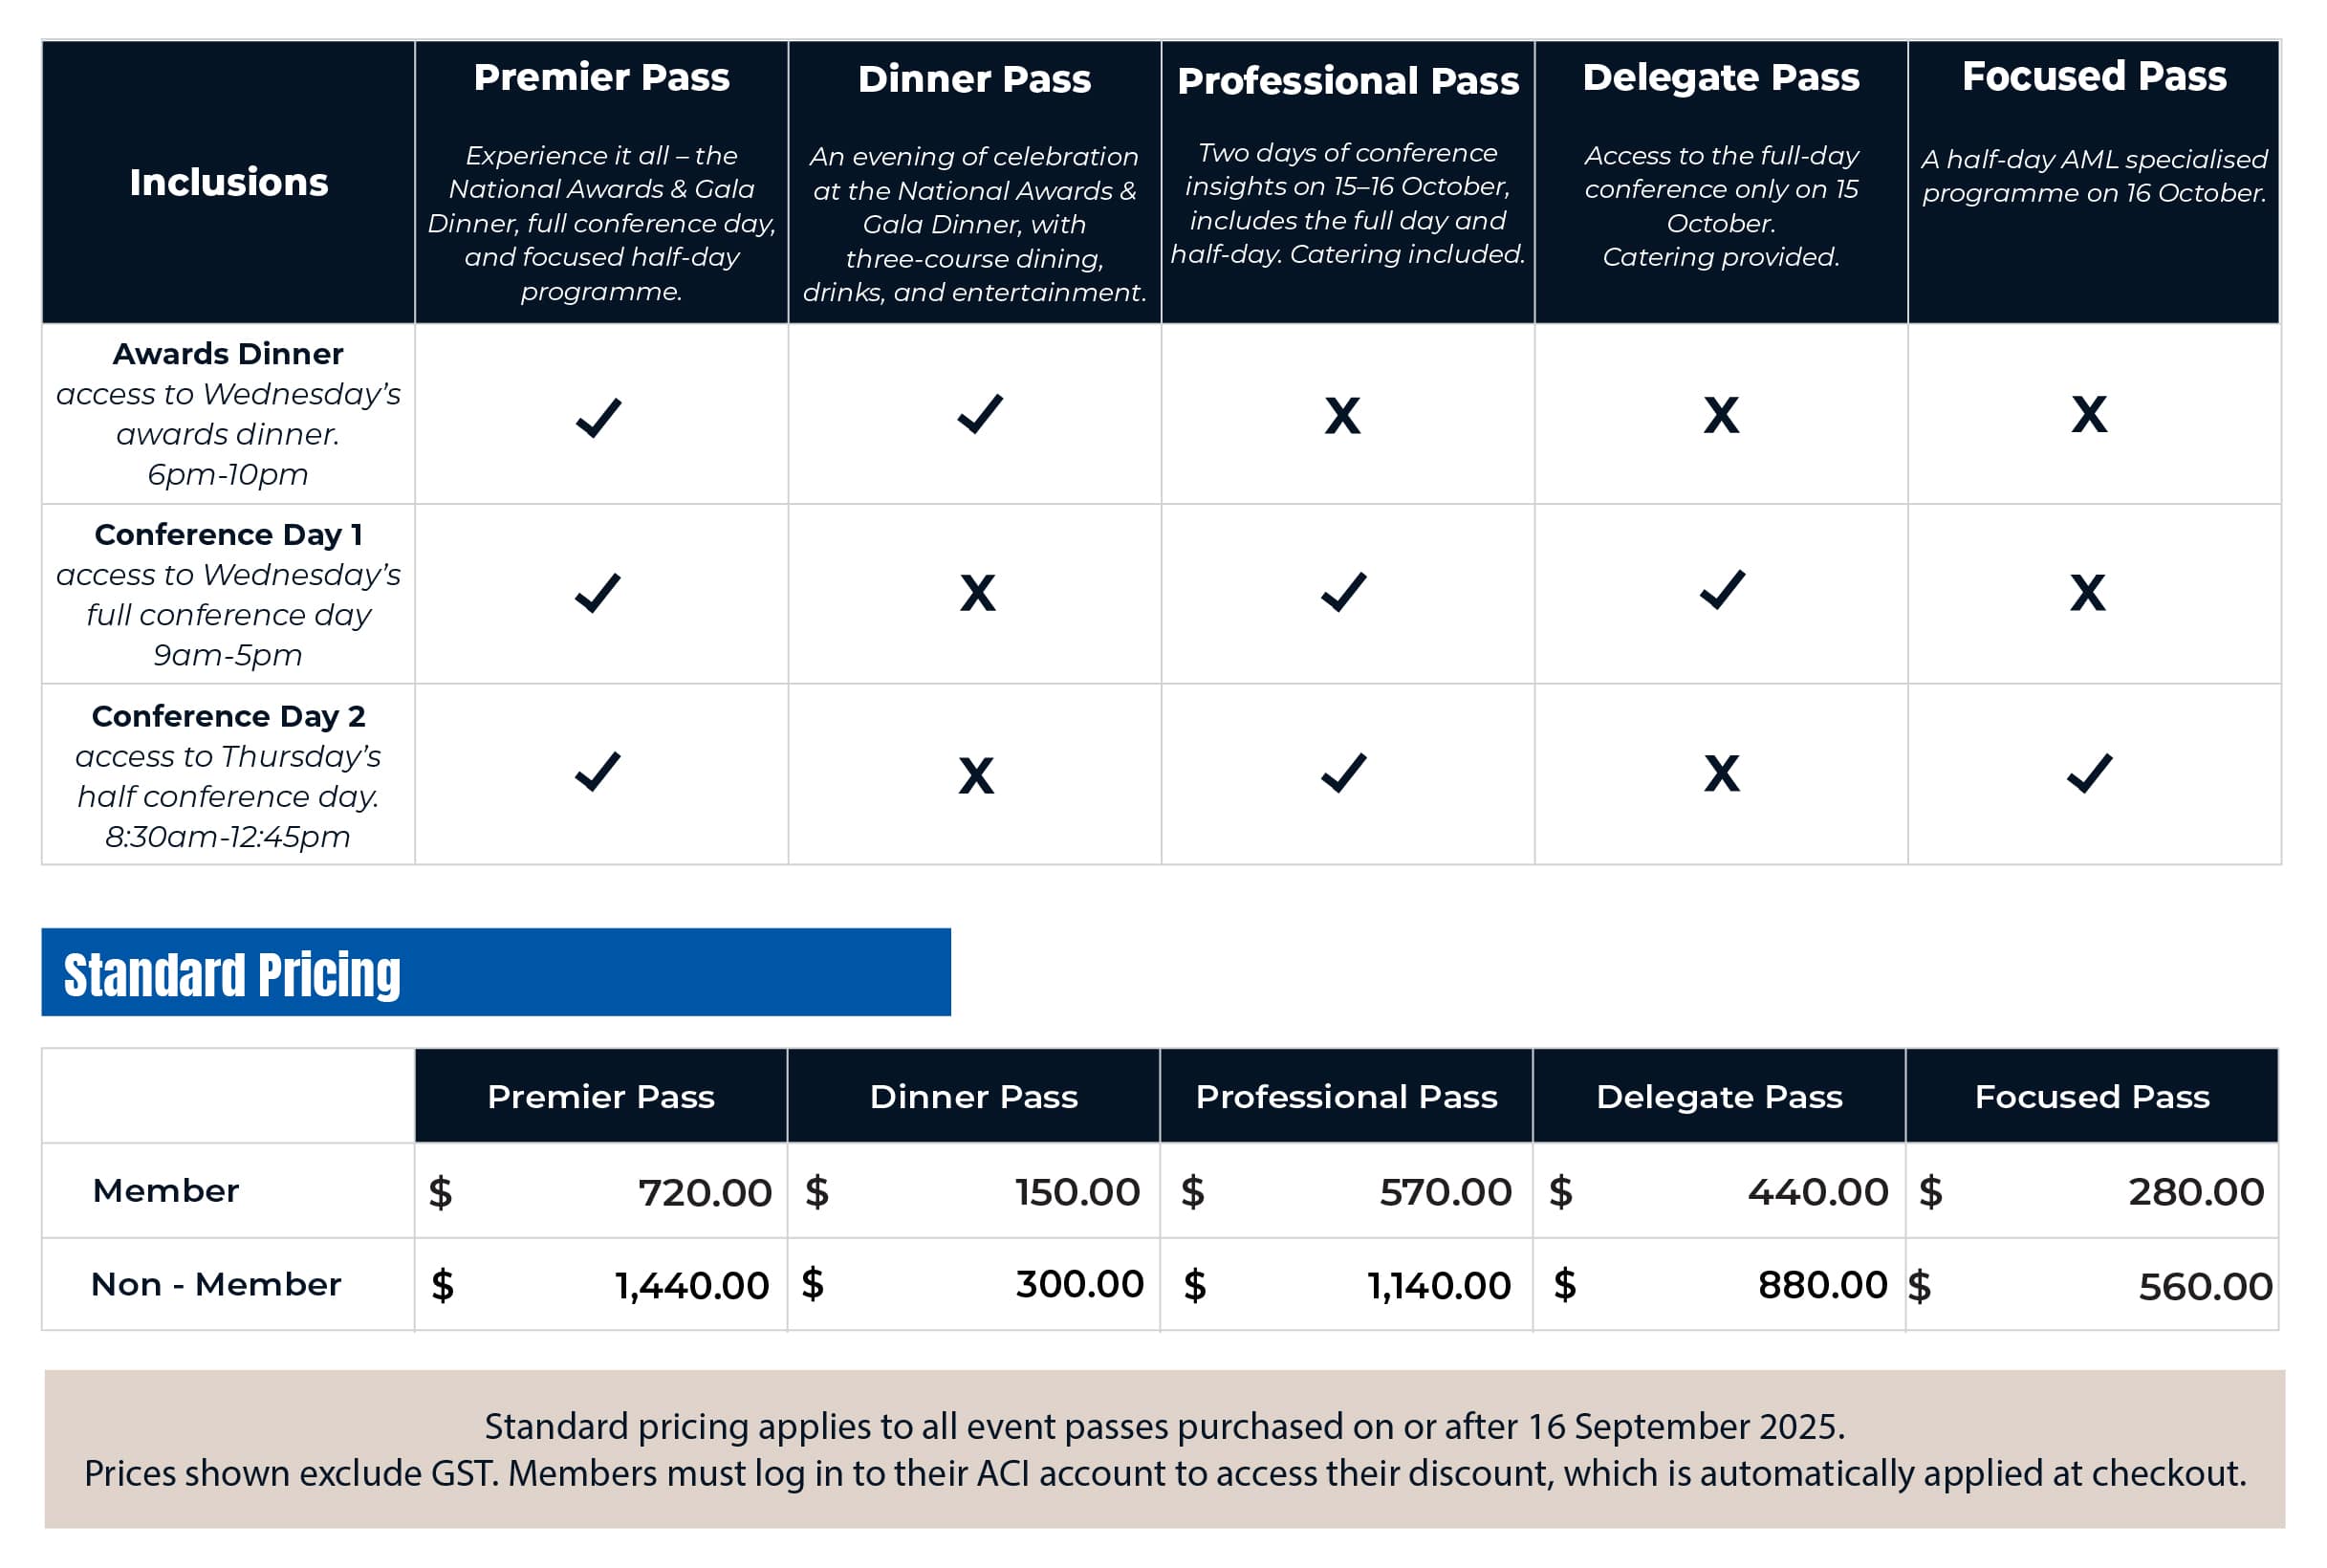Image resolution: width=2327 pixels, height=1568 pixels.
Task: Click the Professional Pass Awards Dinner X mark
Action: click(x=1342, y=415)
